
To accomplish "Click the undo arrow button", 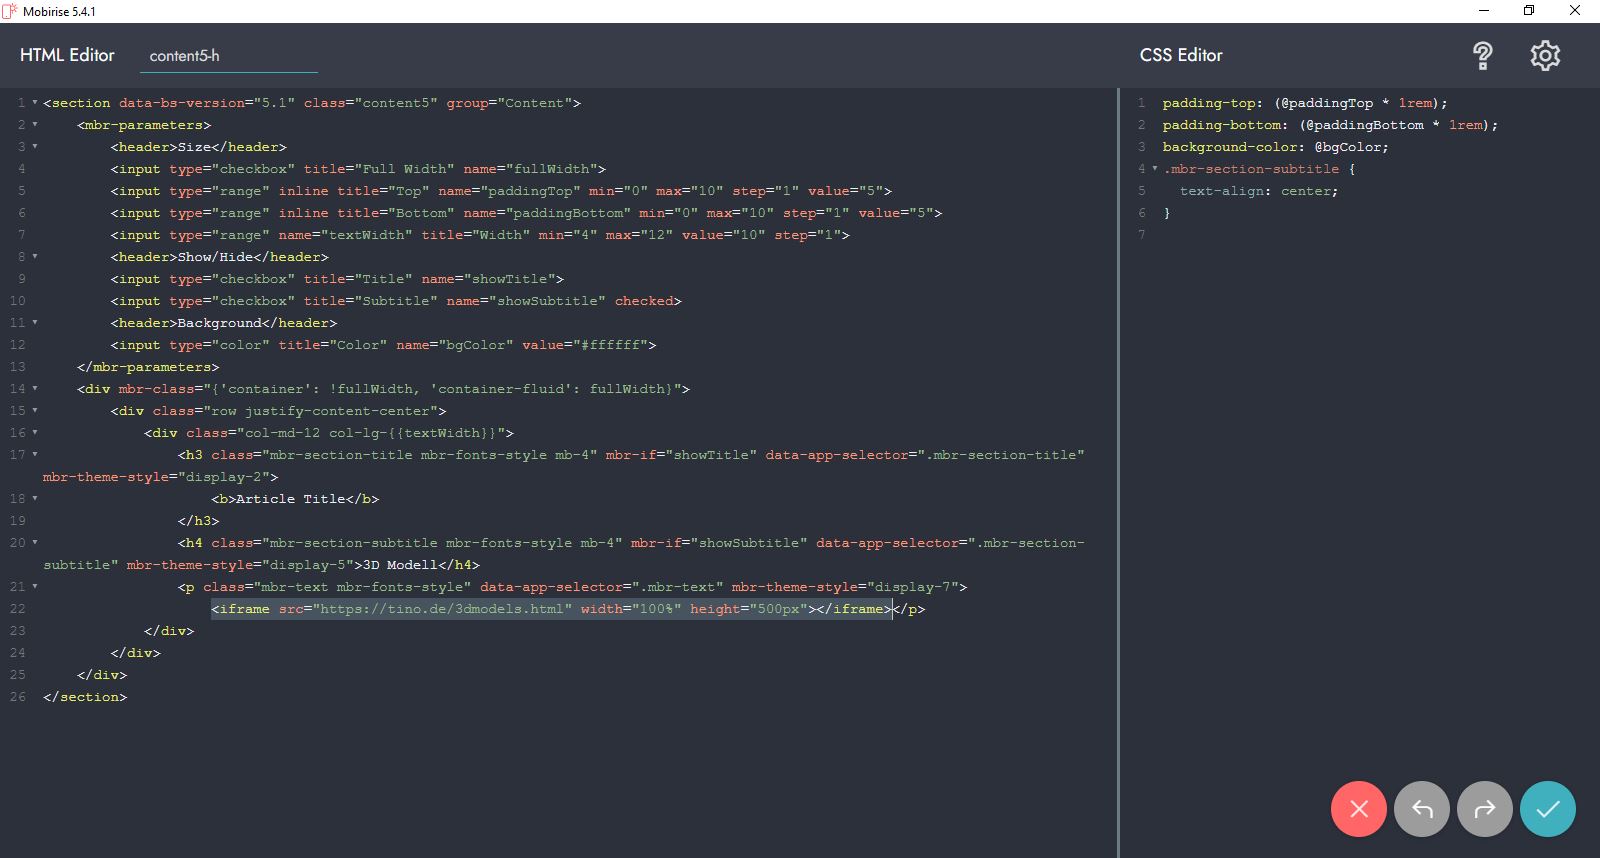I will [x=1421, y=808].
